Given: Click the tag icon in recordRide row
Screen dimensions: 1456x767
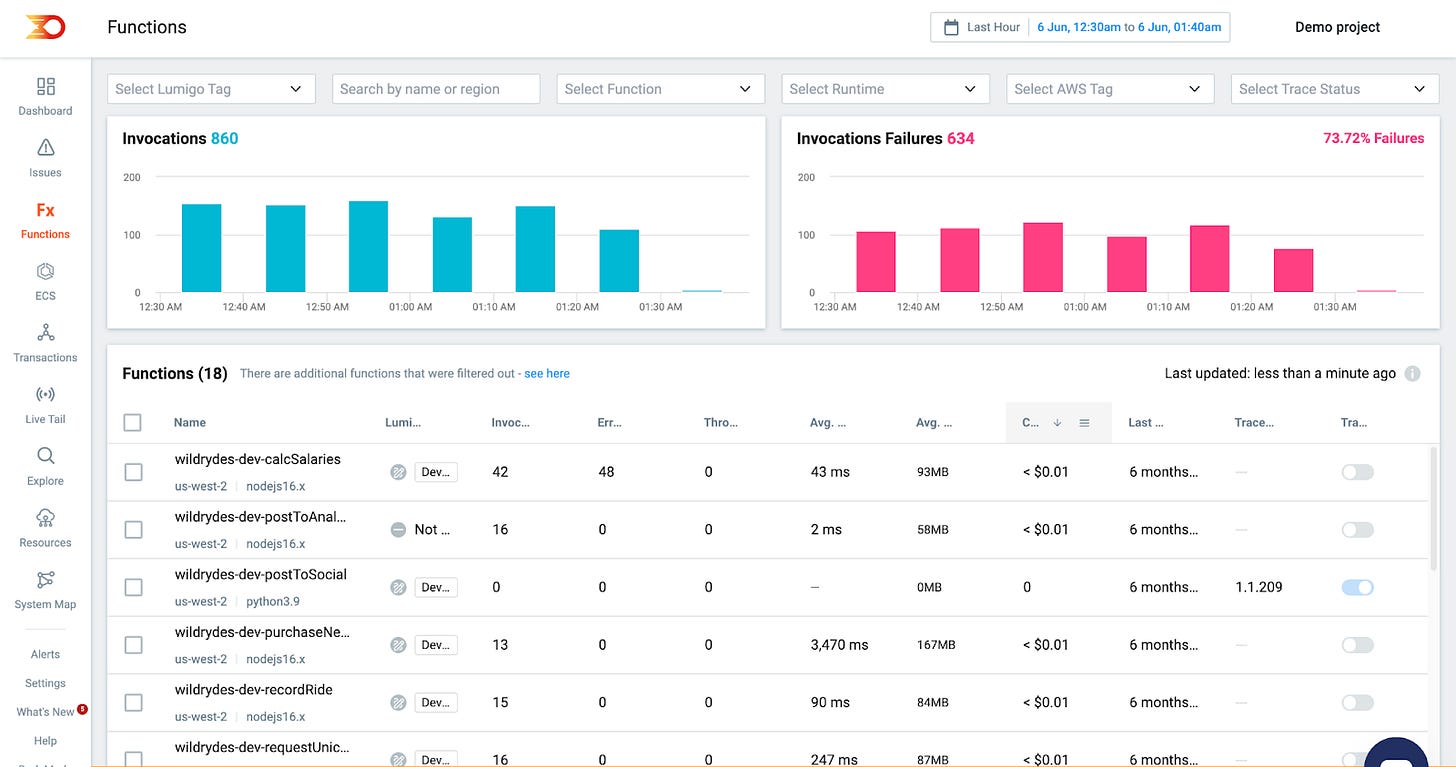Looking at the screenshot, I should pos(398,703).
